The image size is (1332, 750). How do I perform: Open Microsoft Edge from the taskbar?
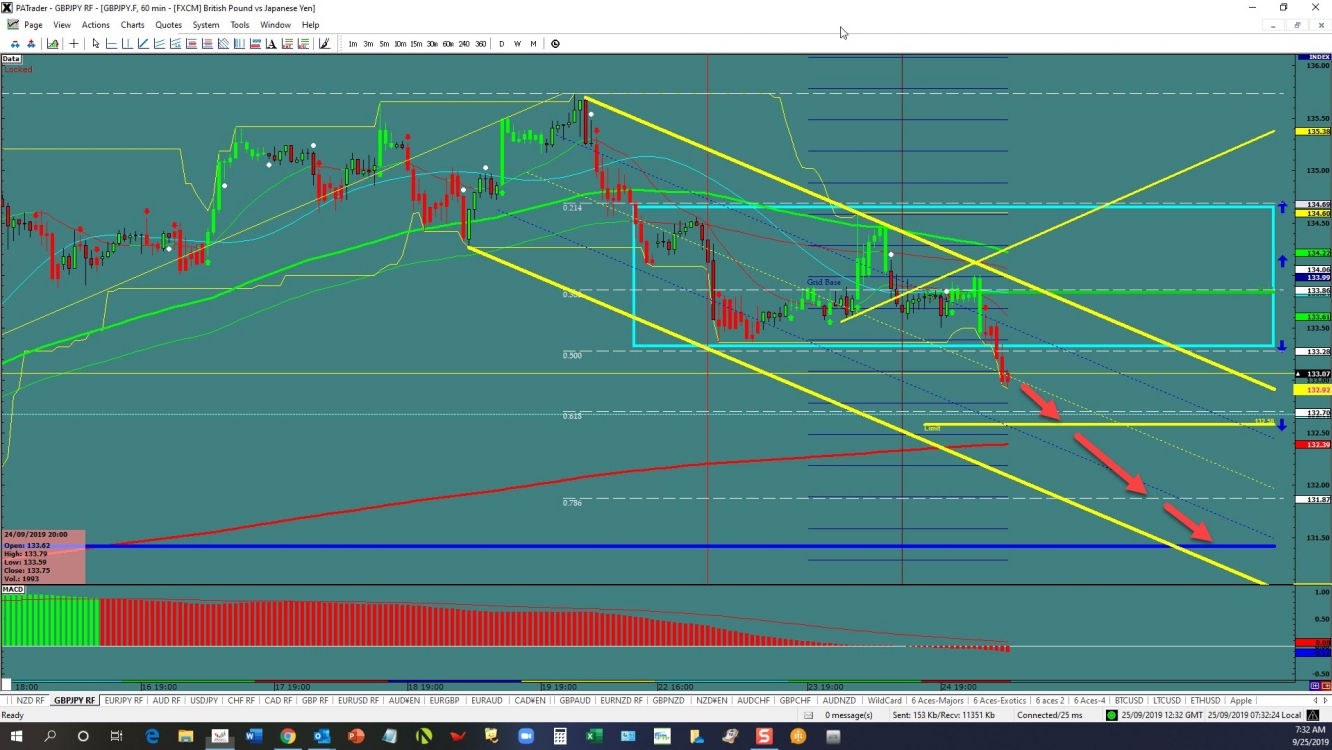tap(152, 736)
